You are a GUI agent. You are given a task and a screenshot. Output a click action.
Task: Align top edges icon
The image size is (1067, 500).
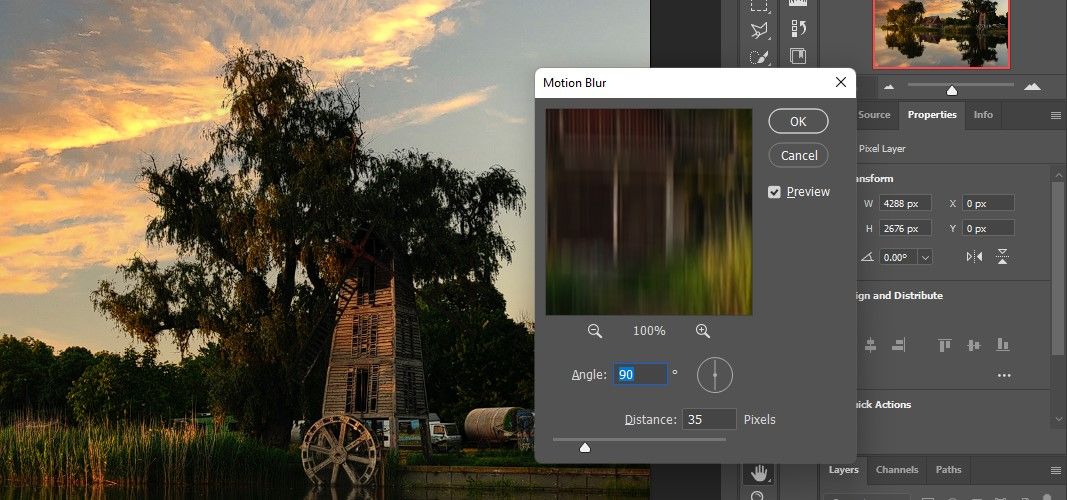click(x=945, y=345)
